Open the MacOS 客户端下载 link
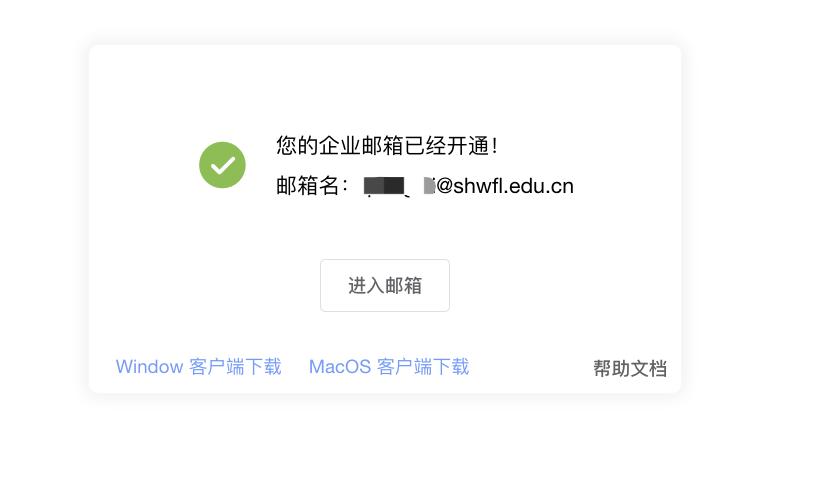Screen dimensions: 820x498 (x=389, y=367)
